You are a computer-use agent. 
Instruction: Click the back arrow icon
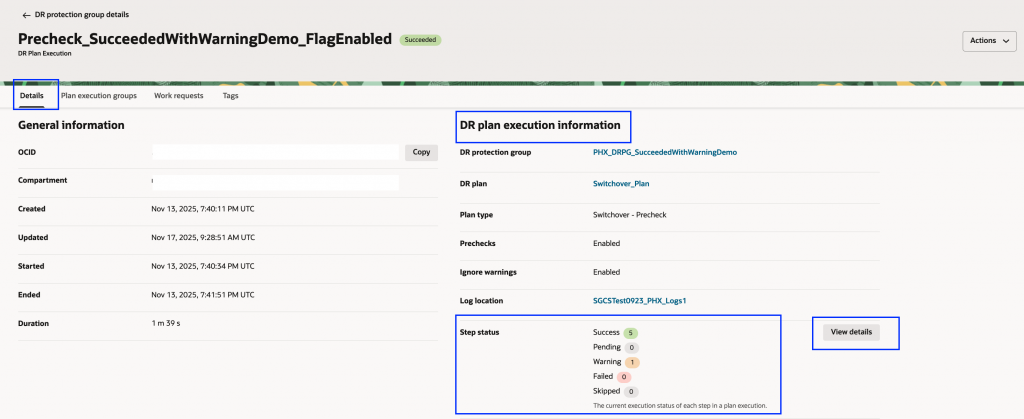point(26,15)
